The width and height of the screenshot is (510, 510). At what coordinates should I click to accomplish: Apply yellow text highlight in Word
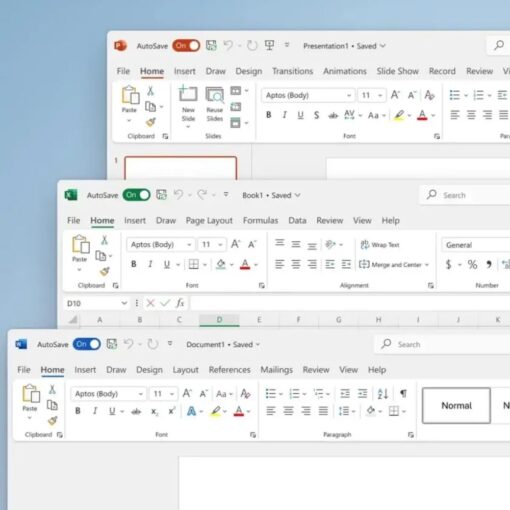point(216,411)
